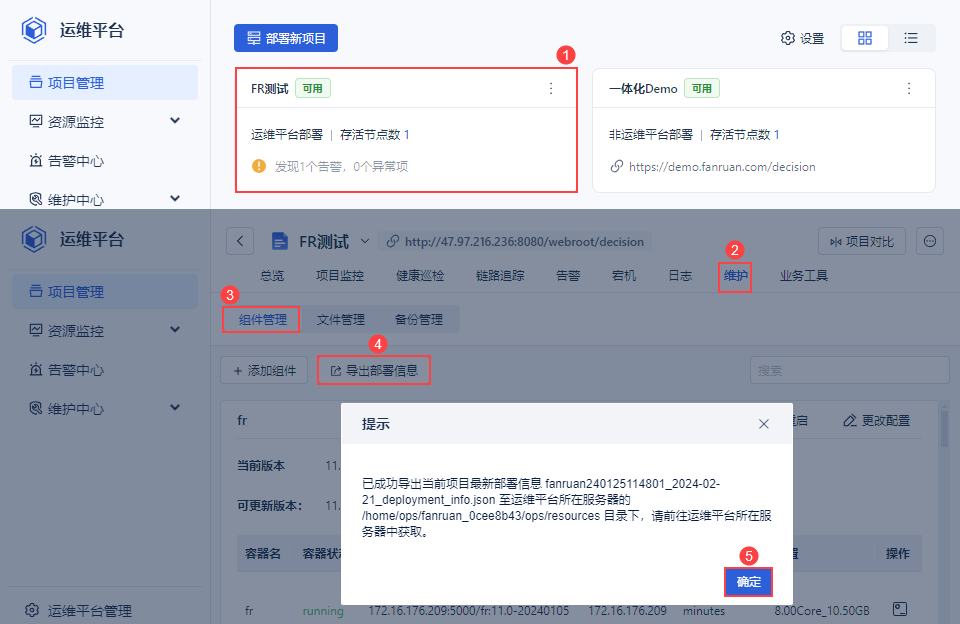
Task: Click 添加组件 button
Action: (264, 370)
